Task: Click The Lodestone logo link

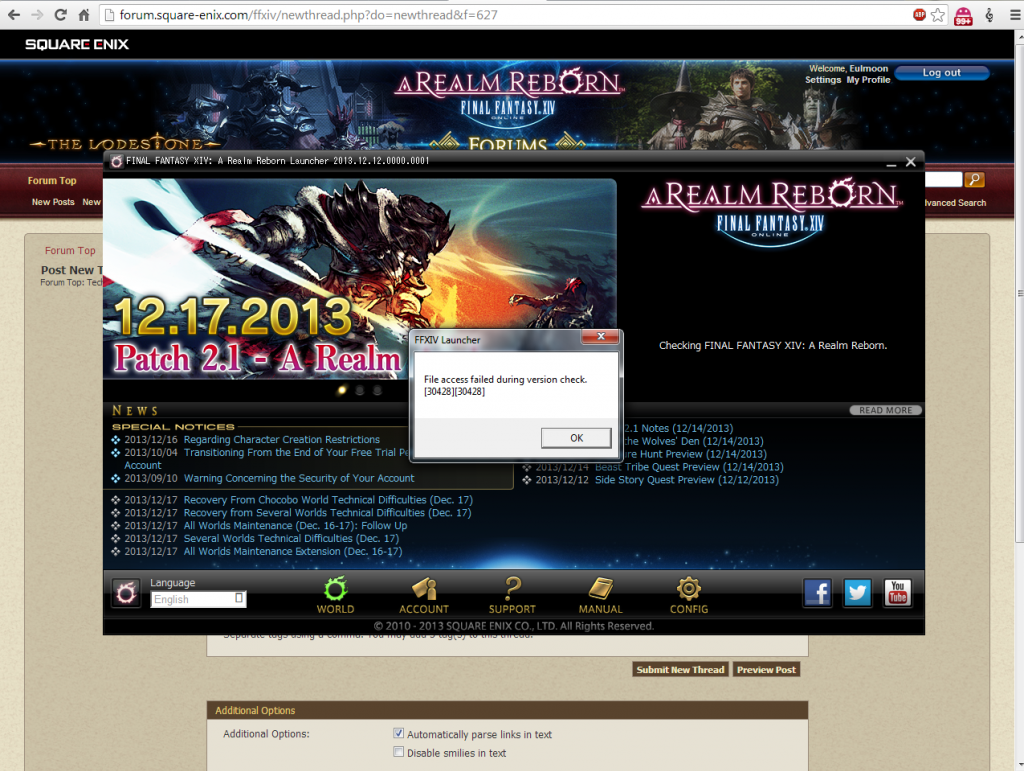Action: click(124, 143)
